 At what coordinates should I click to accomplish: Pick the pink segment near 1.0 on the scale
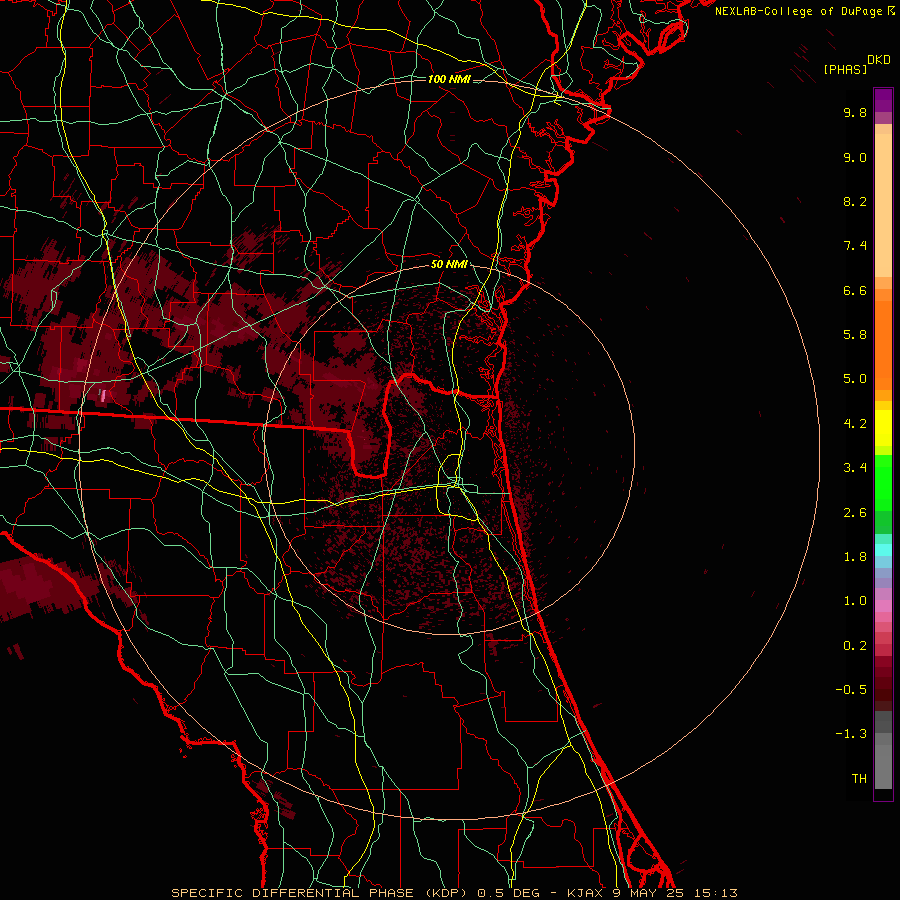point(883,606)
